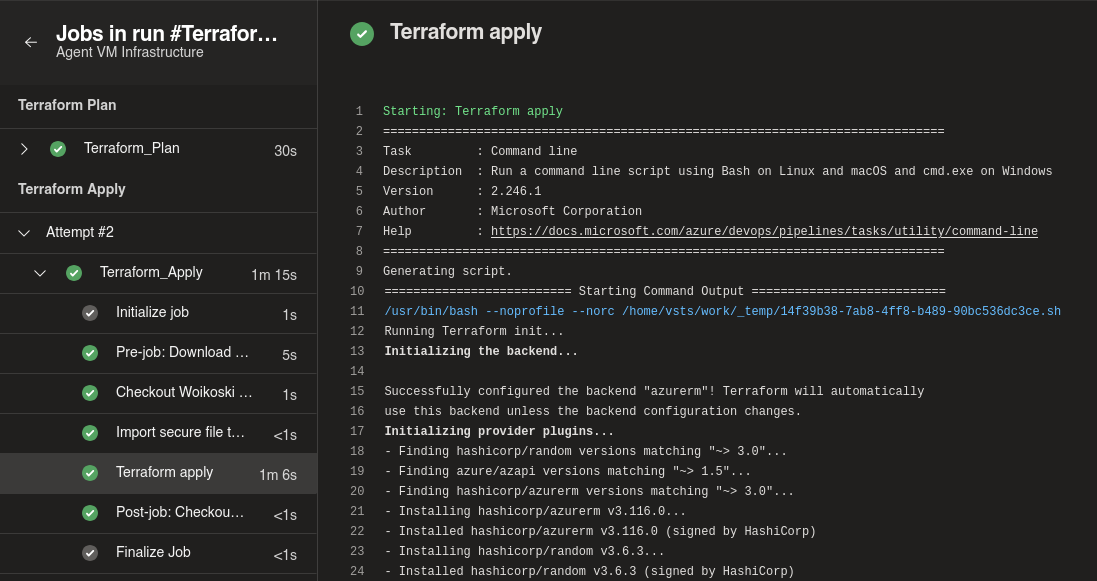Image resolution: width=1097 pixels, height=581 pixels.
Task: Collapse the Terraform_Apply job steps
Action: point(40,272)
